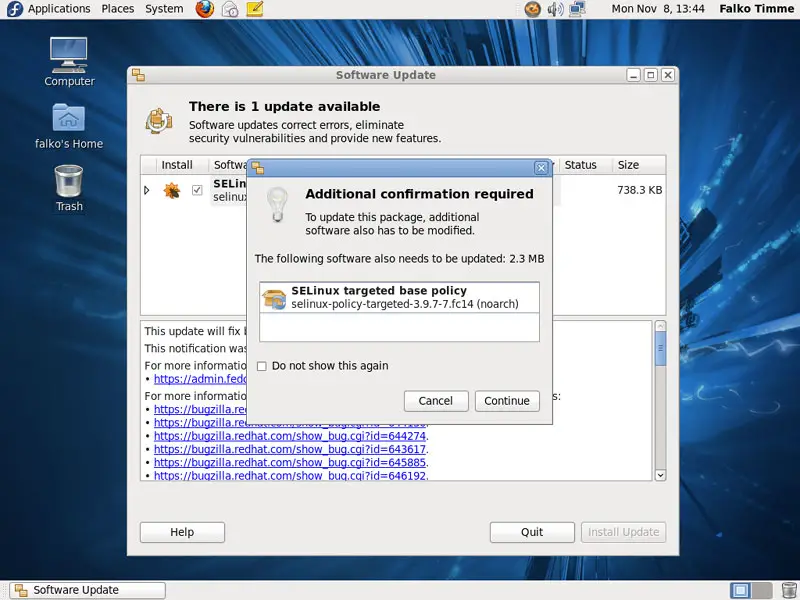Image resolution: width=800 pixels, height=600 pixels.
Task: Open the System menu
Action: pos(164,9)
